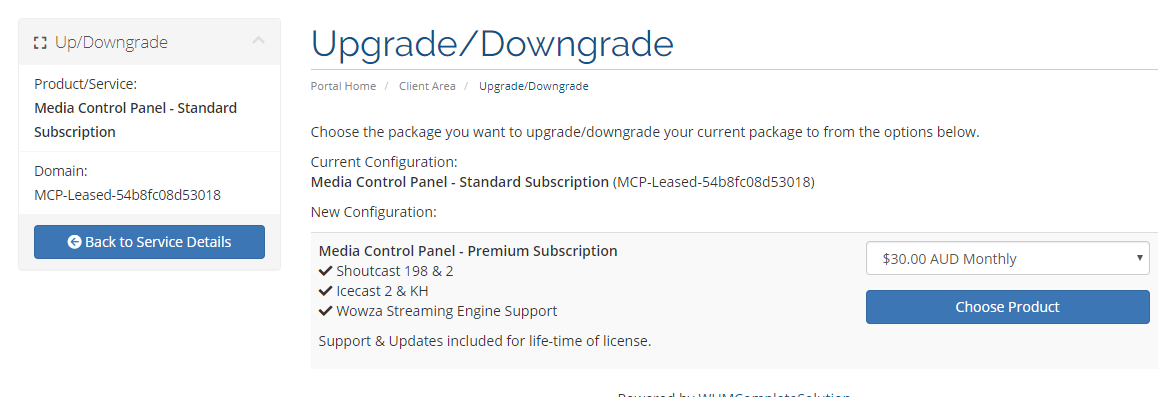Click the Upgrade/Downgrade page heading

pyautogui.click(x=492, y=44)
